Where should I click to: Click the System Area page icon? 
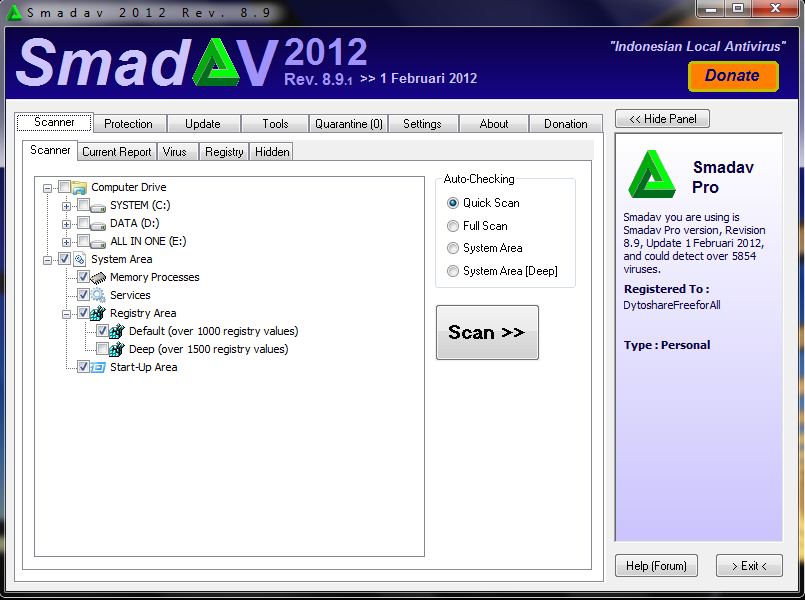pos(80,259)
